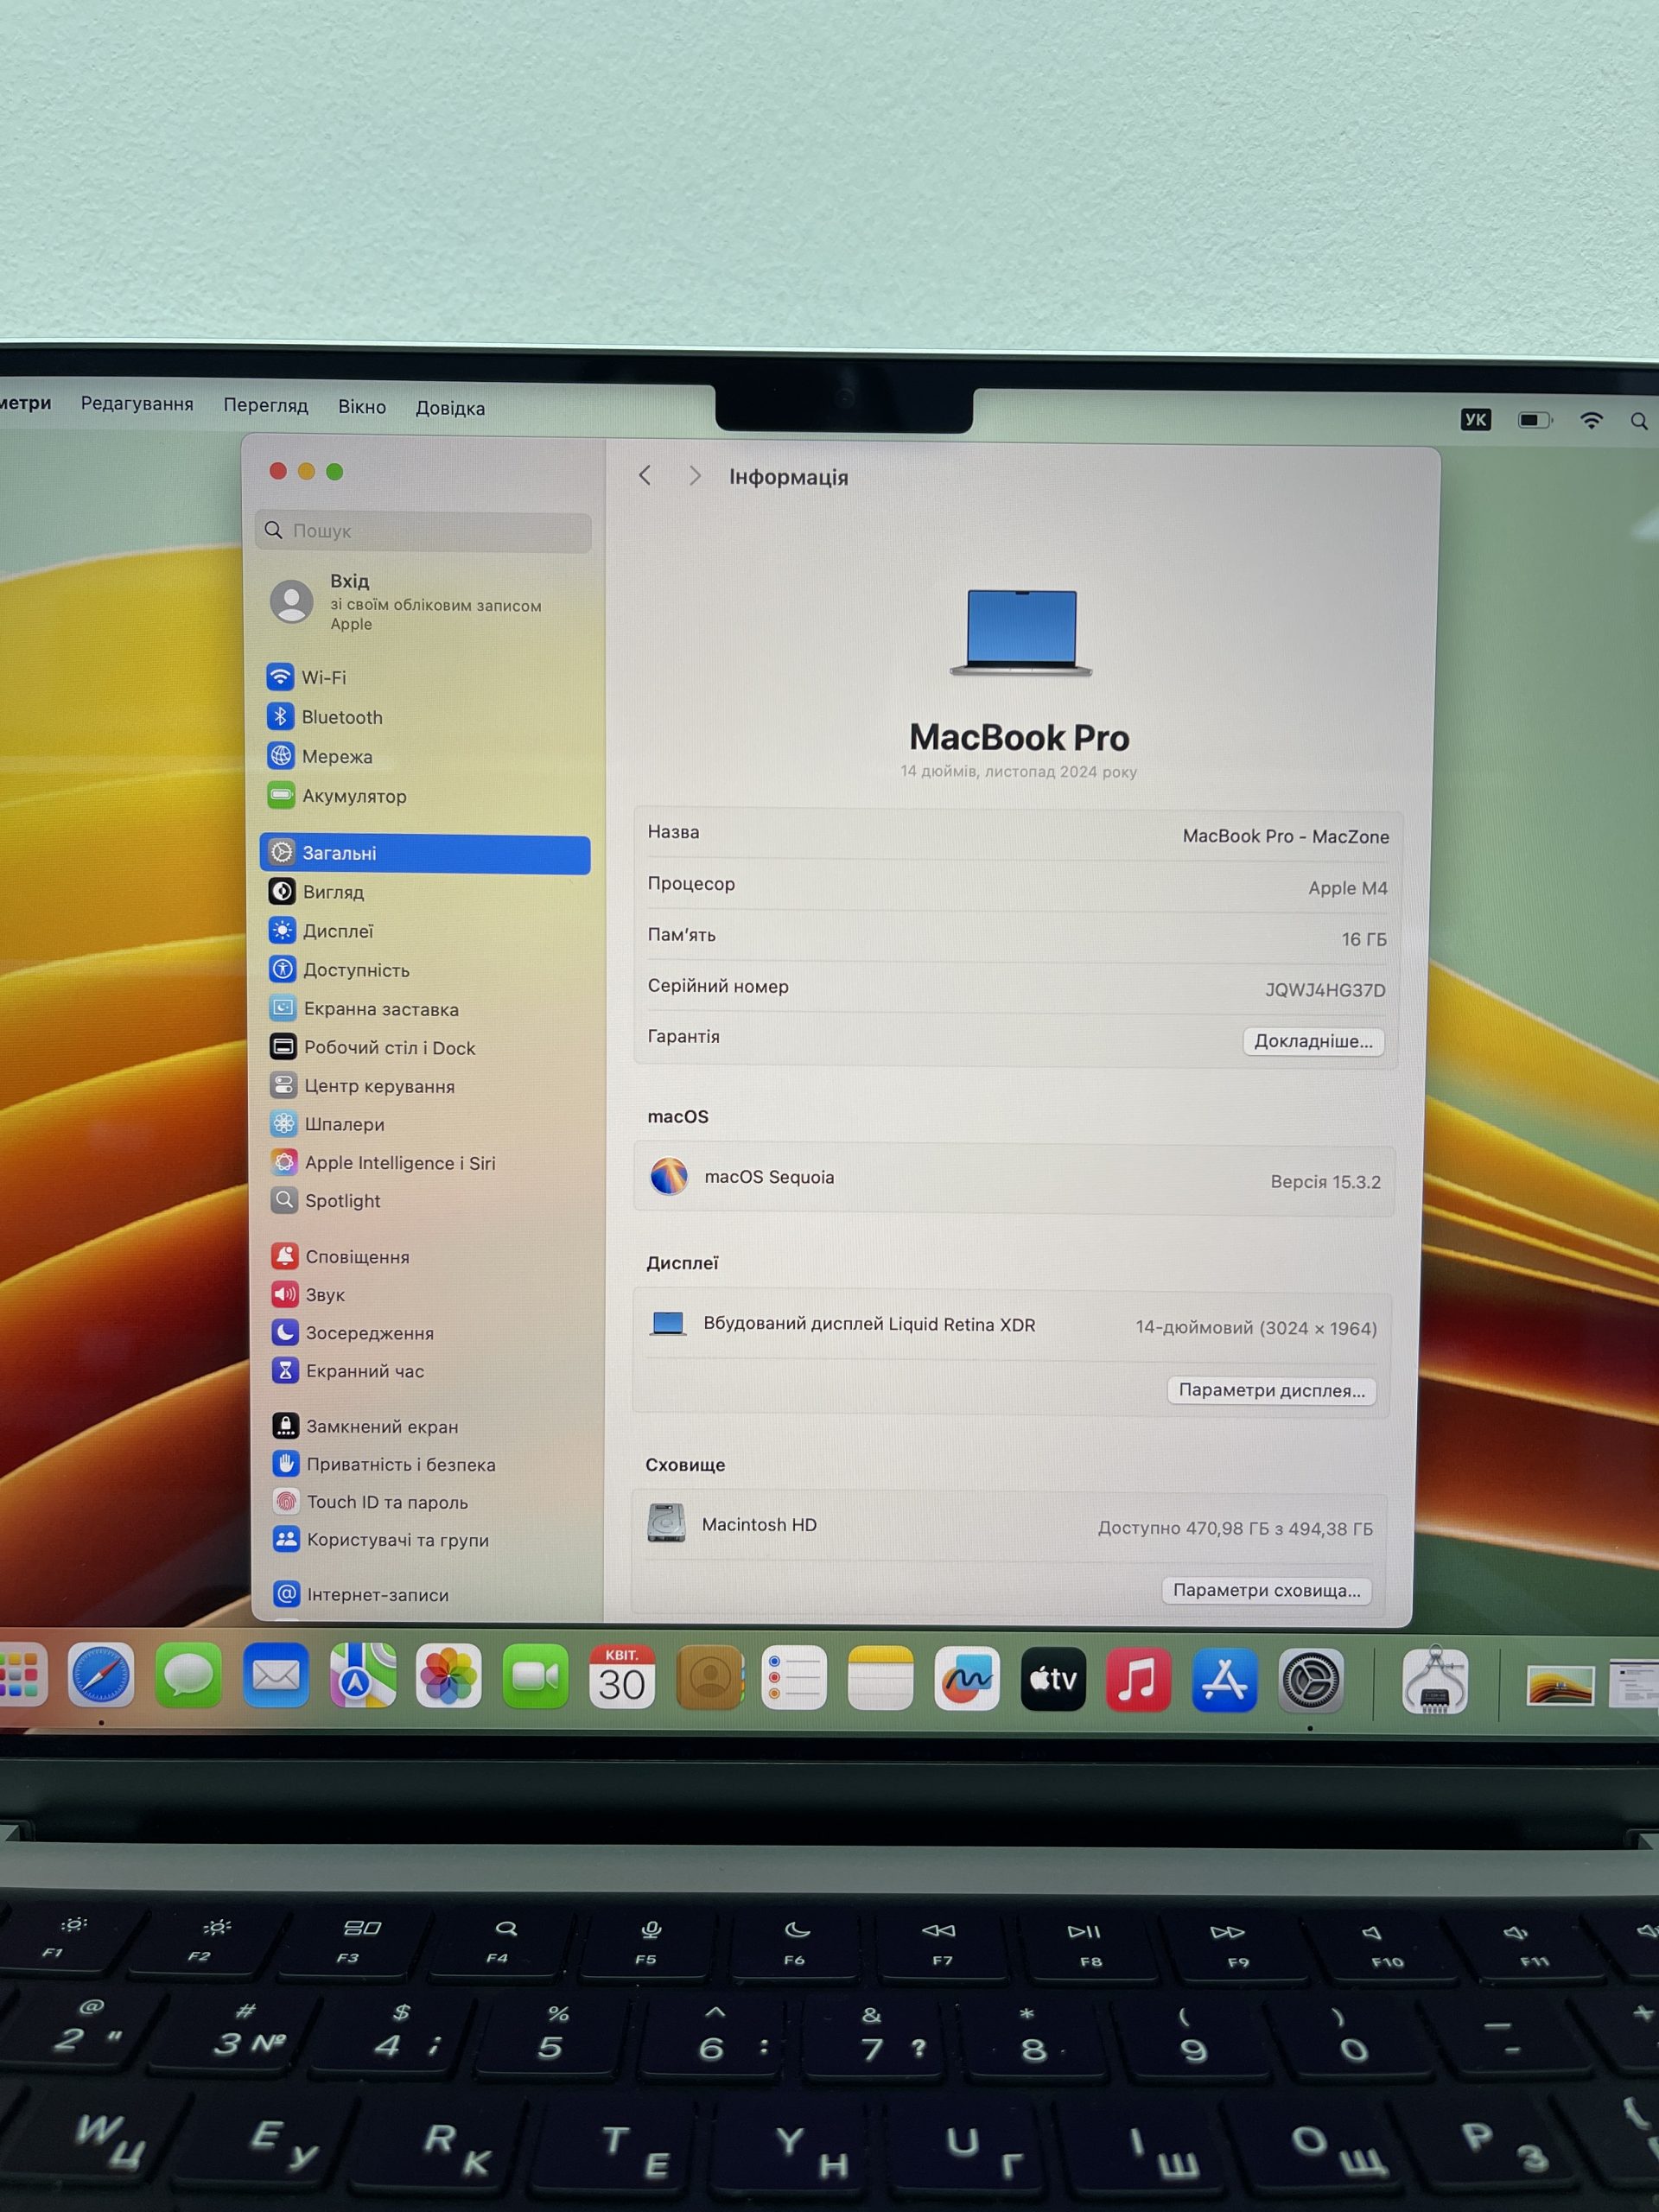
Task: Click 16 ГБ memory value
Action: (x=1364, y=939)
